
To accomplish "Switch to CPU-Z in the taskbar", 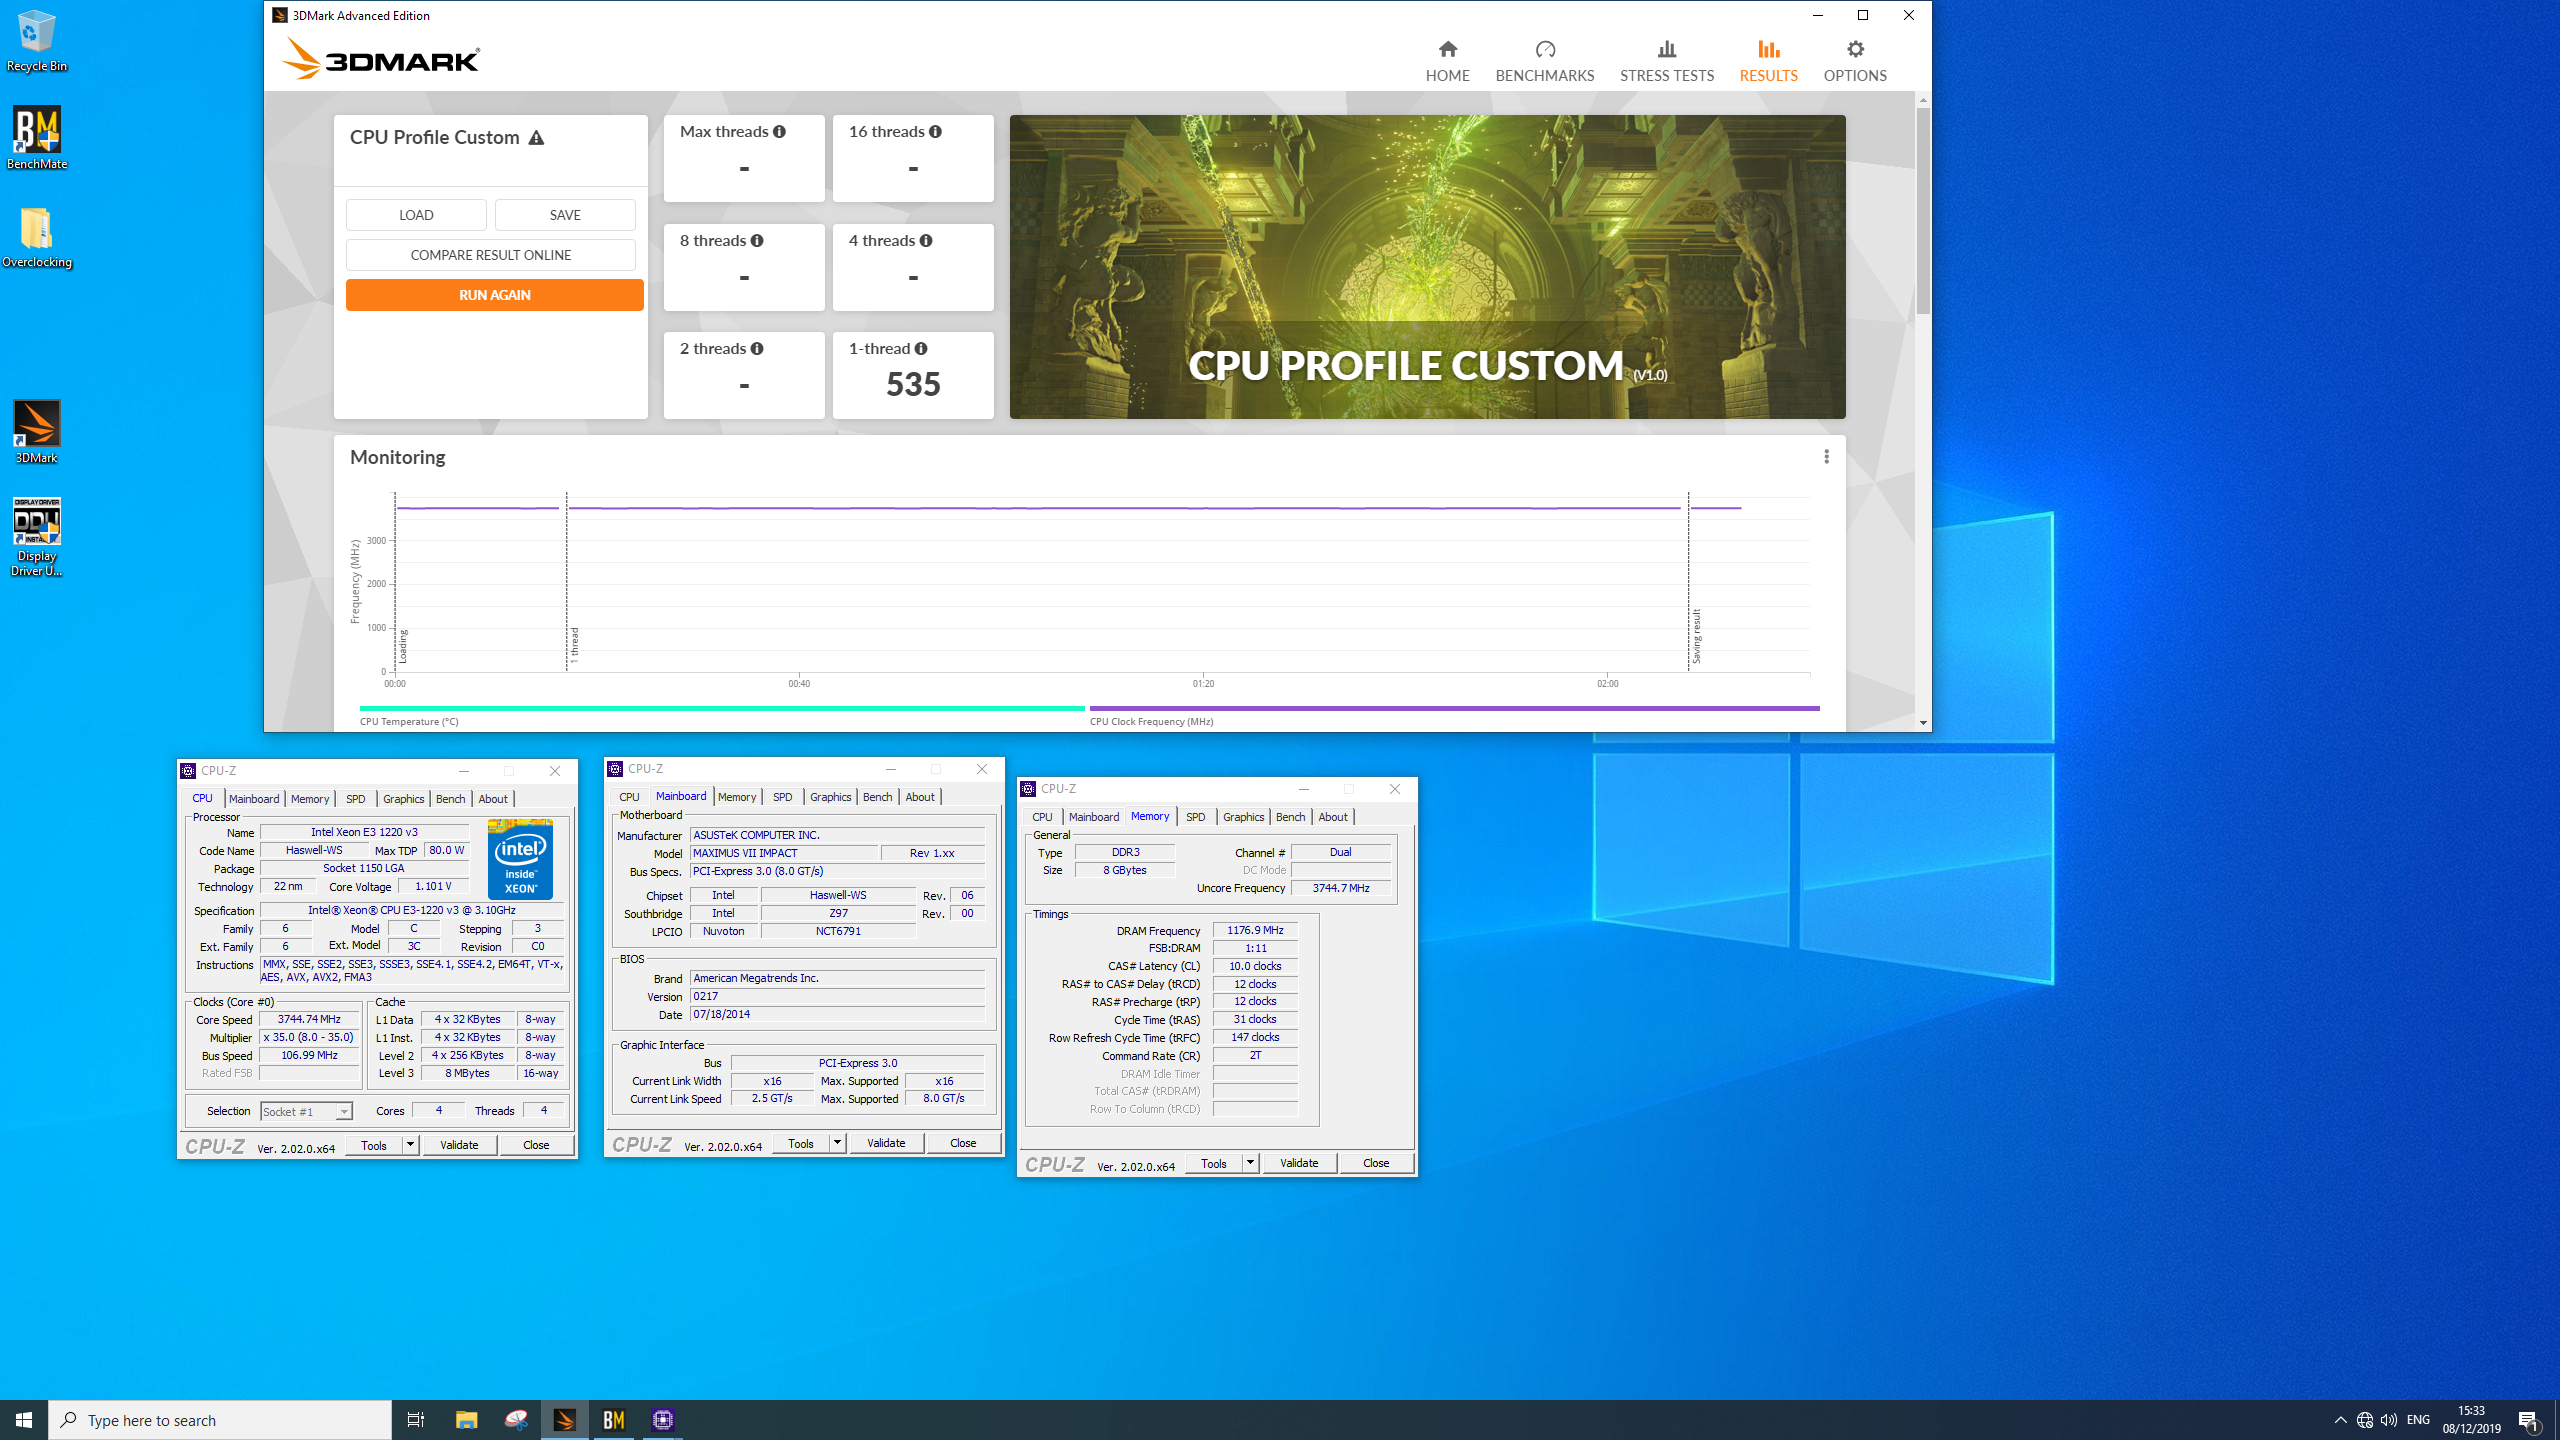I will click(x=663, y=1420).
